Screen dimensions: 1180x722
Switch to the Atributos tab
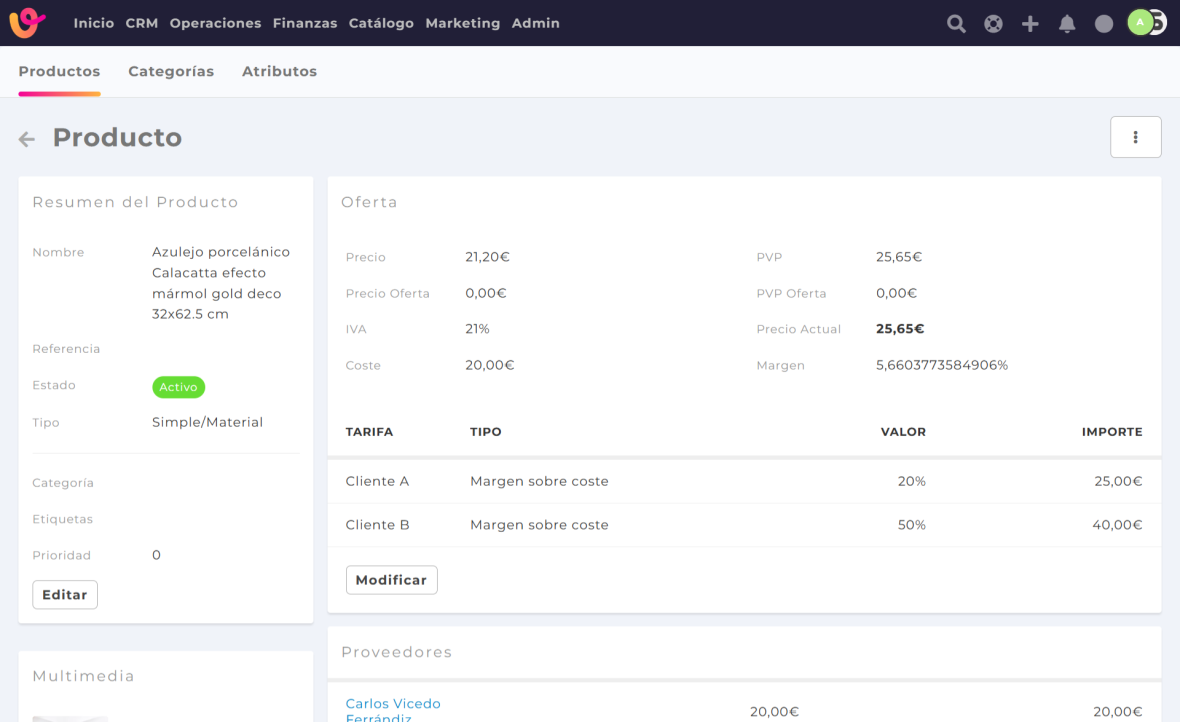[x=279, y=71]
